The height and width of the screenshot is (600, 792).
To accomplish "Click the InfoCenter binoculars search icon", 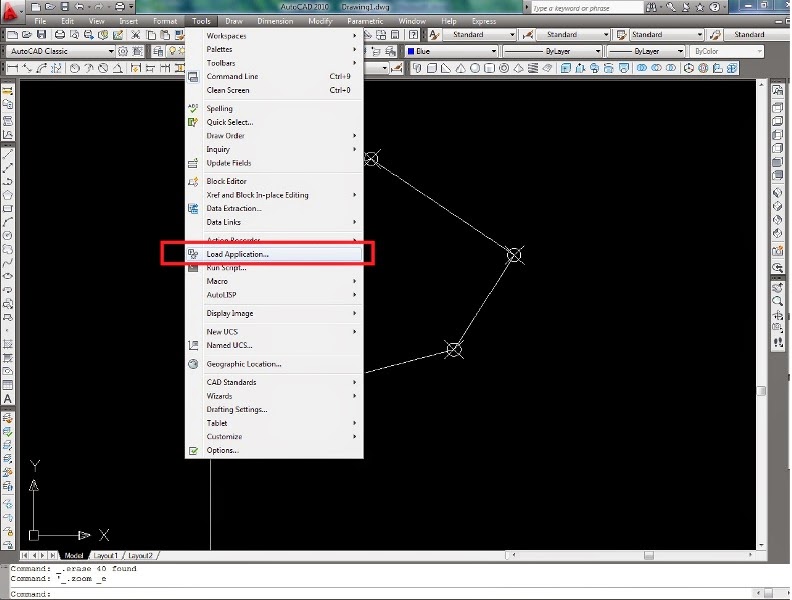I will (x=652, y=7).
